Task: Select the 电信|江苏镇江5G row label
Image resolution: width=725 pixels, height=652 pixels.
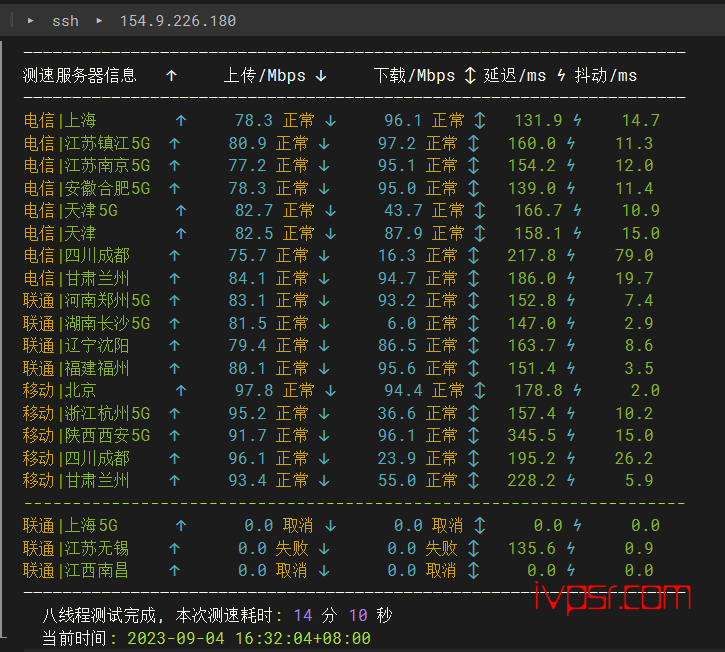Action: tap(86, 143)
